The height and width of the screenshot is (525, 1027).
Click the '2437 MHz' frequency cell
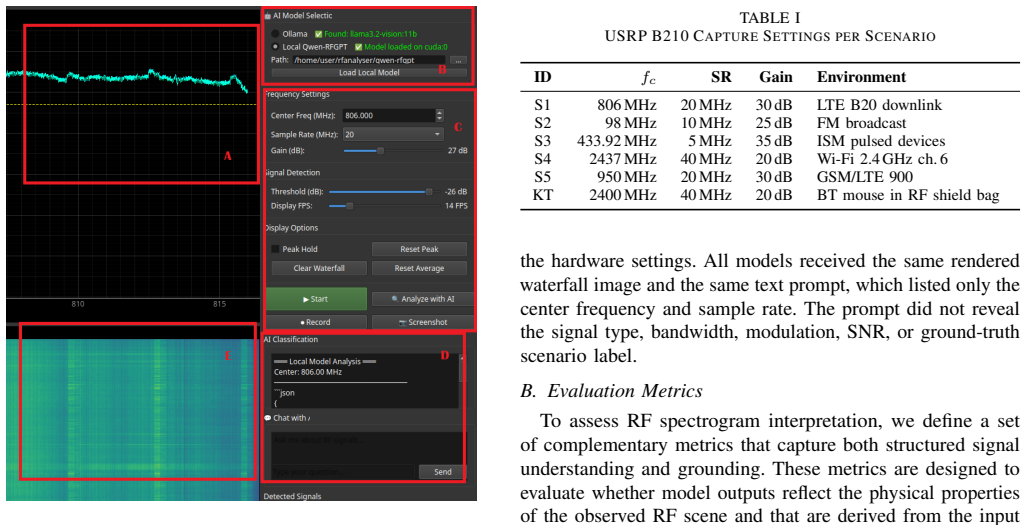(x=622, y=159)
